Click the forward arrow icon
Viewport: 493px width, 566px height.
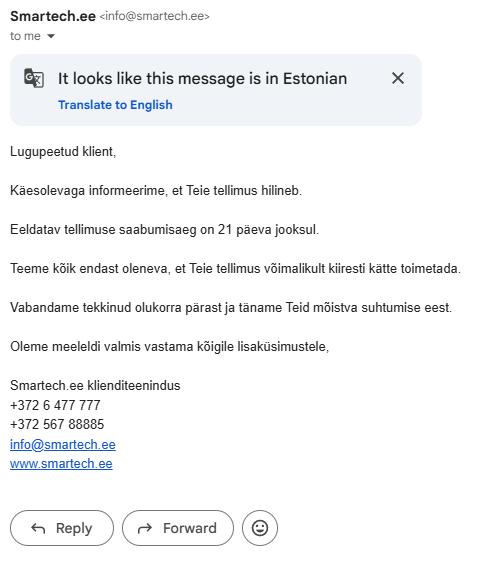coord(145,529)
